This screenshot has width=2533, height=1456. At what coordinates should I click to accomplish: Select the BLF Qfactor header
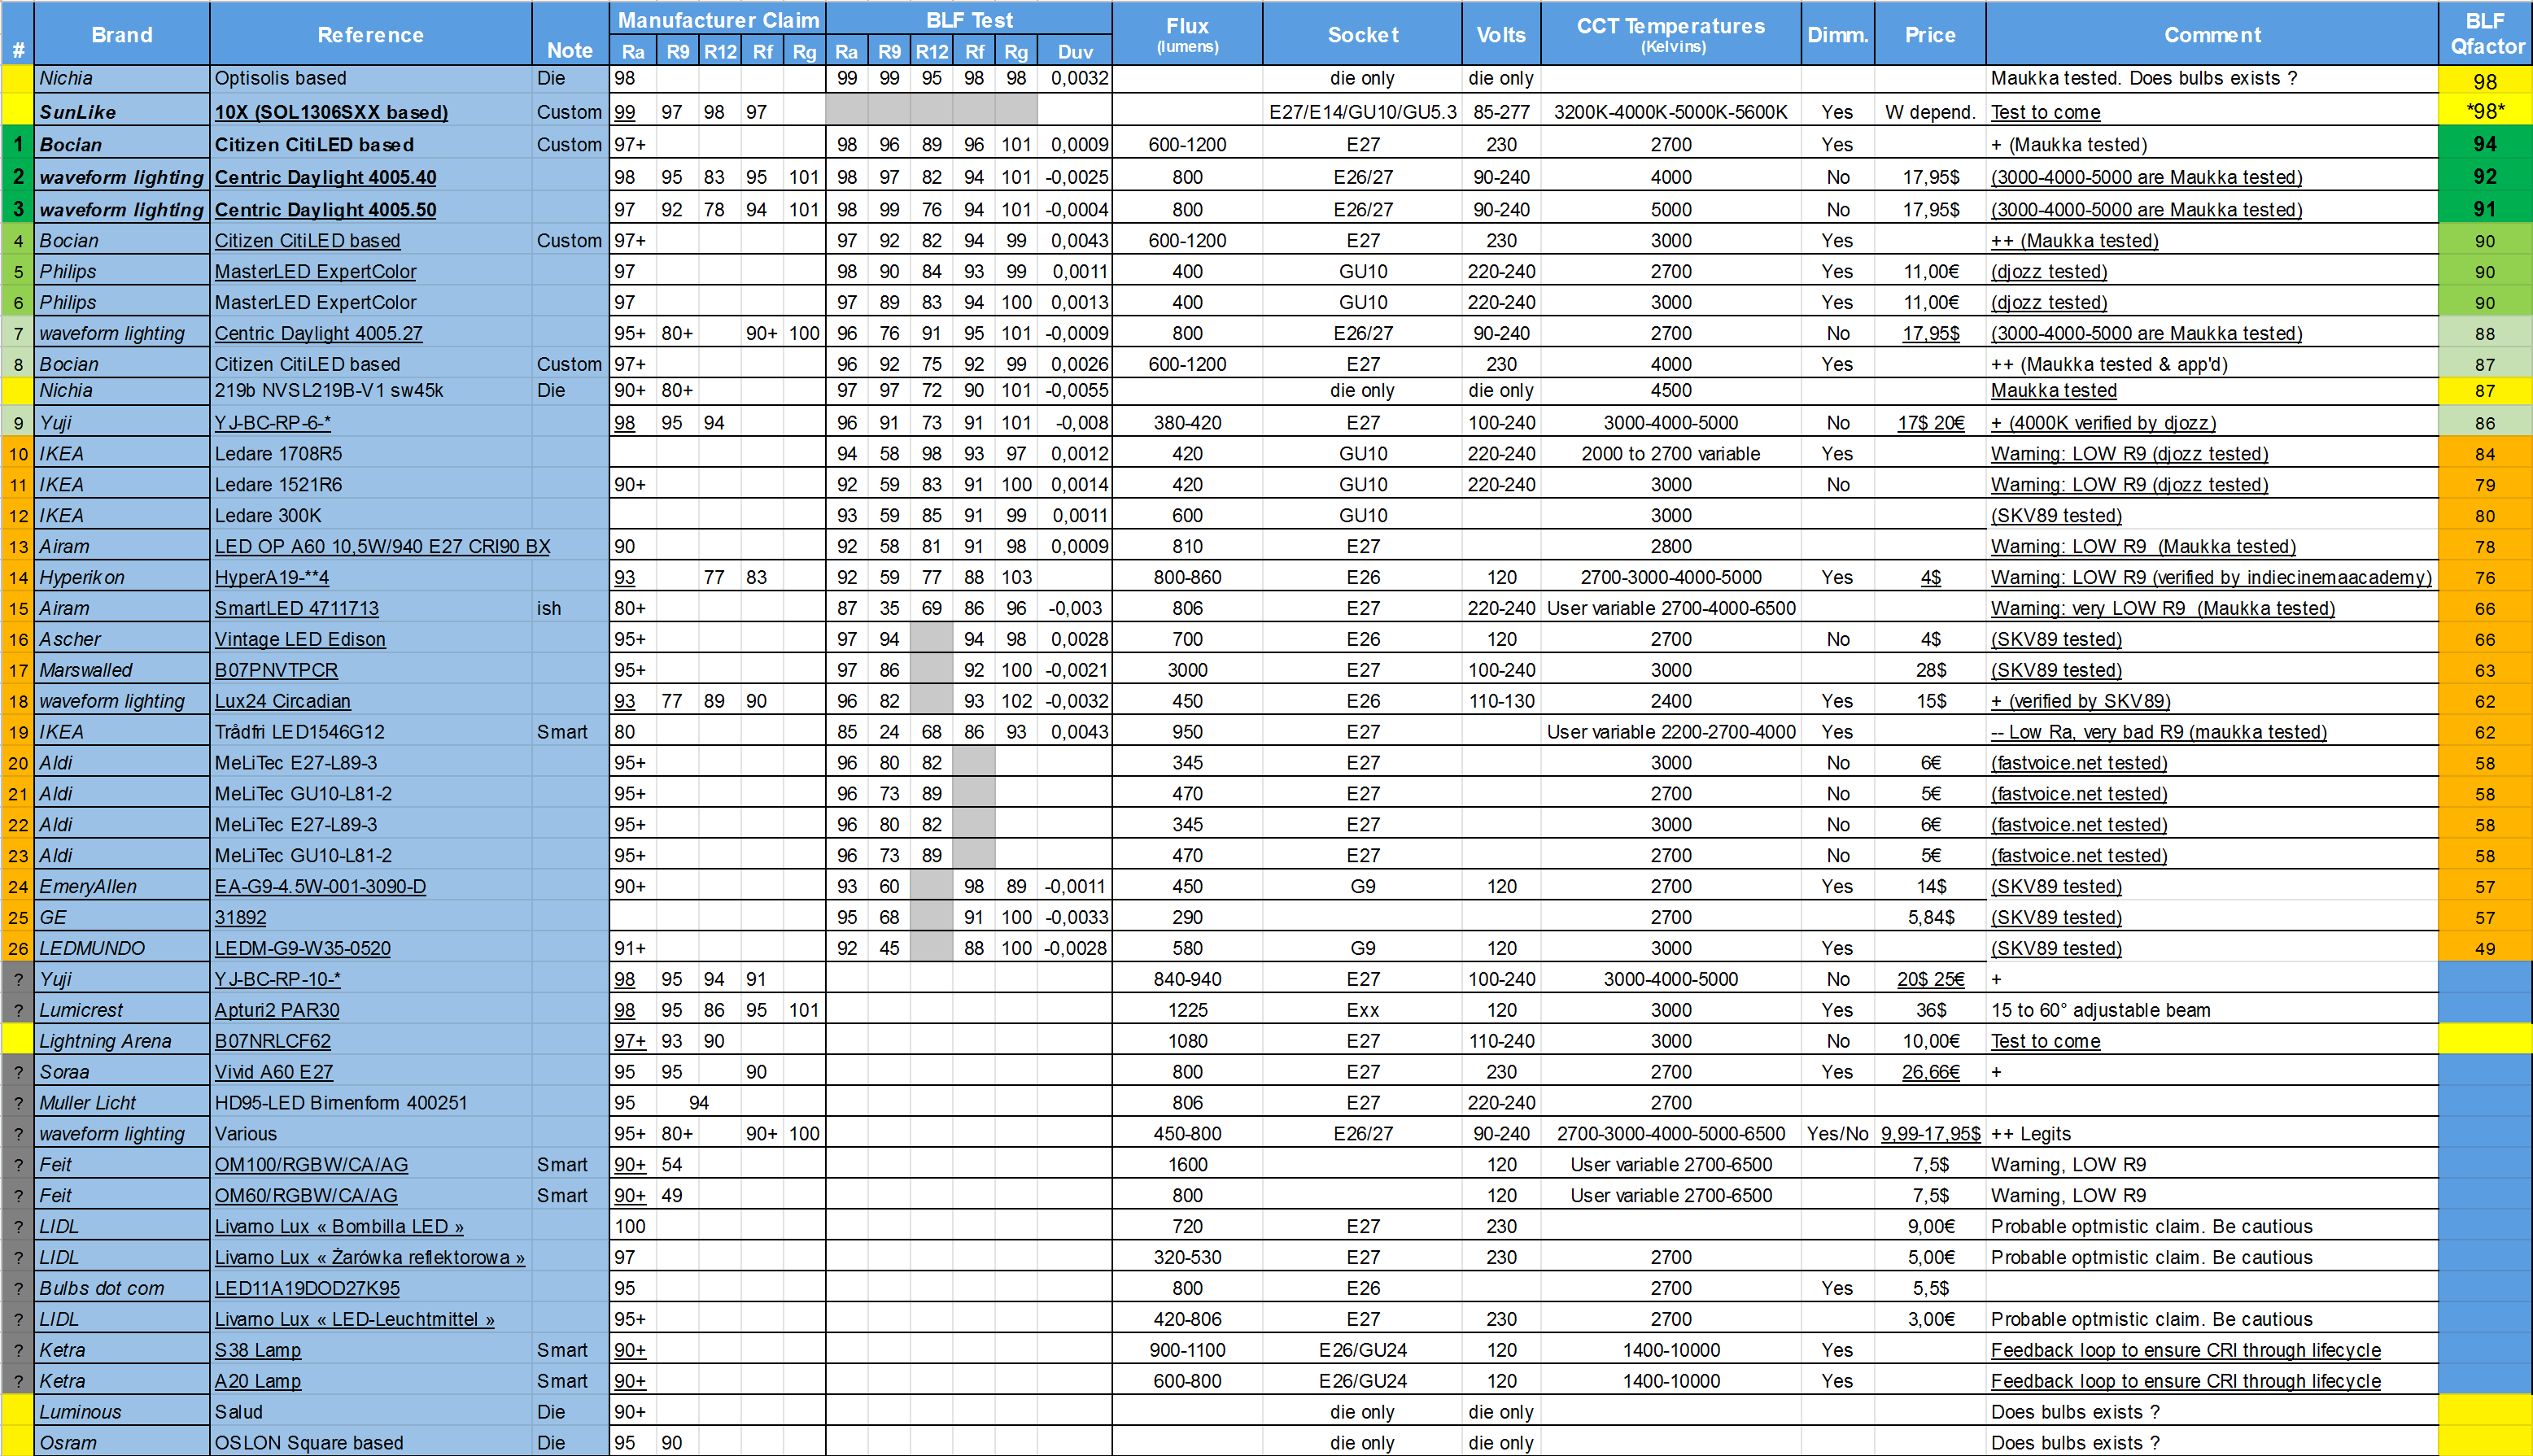click(2486, 34)
